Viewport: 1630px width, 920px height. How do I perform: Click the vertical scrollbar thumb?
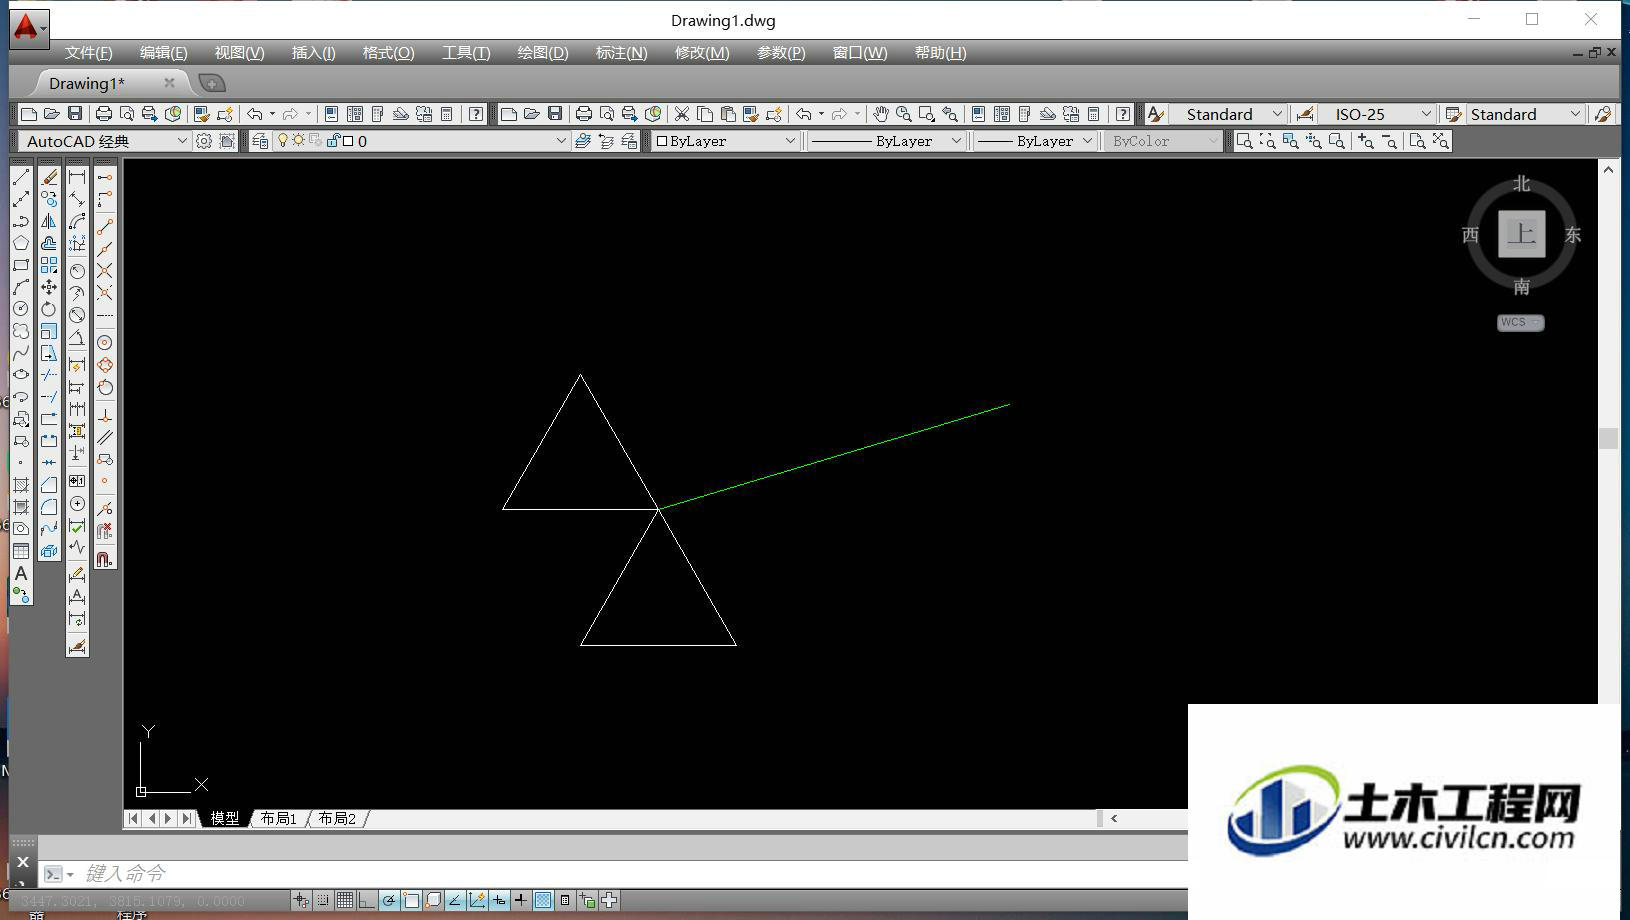pos(1608,438)
